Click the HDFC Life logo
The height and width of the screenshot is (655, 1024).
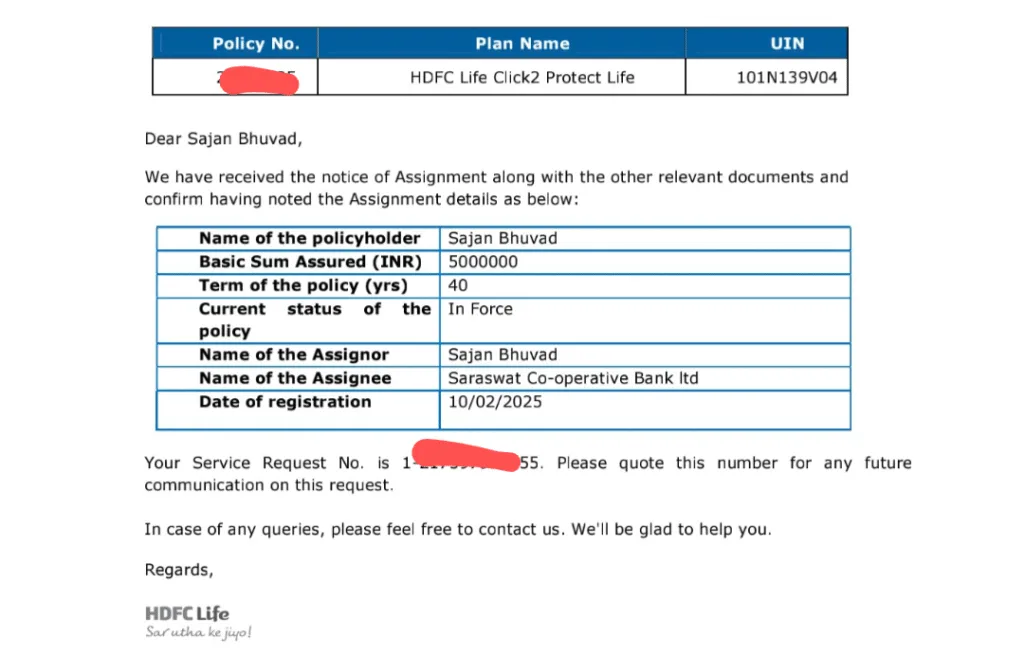(187, 614)
